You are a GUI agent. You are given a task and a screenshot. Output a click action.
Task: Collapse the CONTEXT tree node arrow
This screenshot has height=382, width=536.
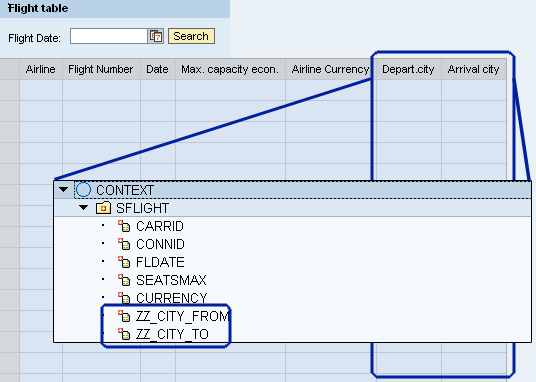point(63,189)
